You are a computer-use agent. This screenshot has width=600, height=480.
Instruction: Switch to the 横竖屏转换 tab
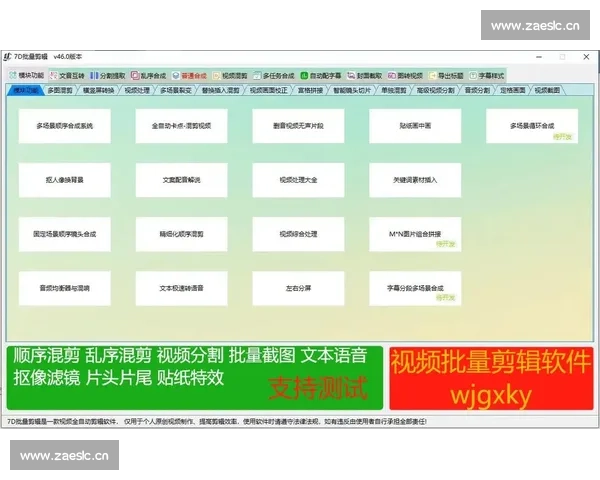click(x=99, y=90)
